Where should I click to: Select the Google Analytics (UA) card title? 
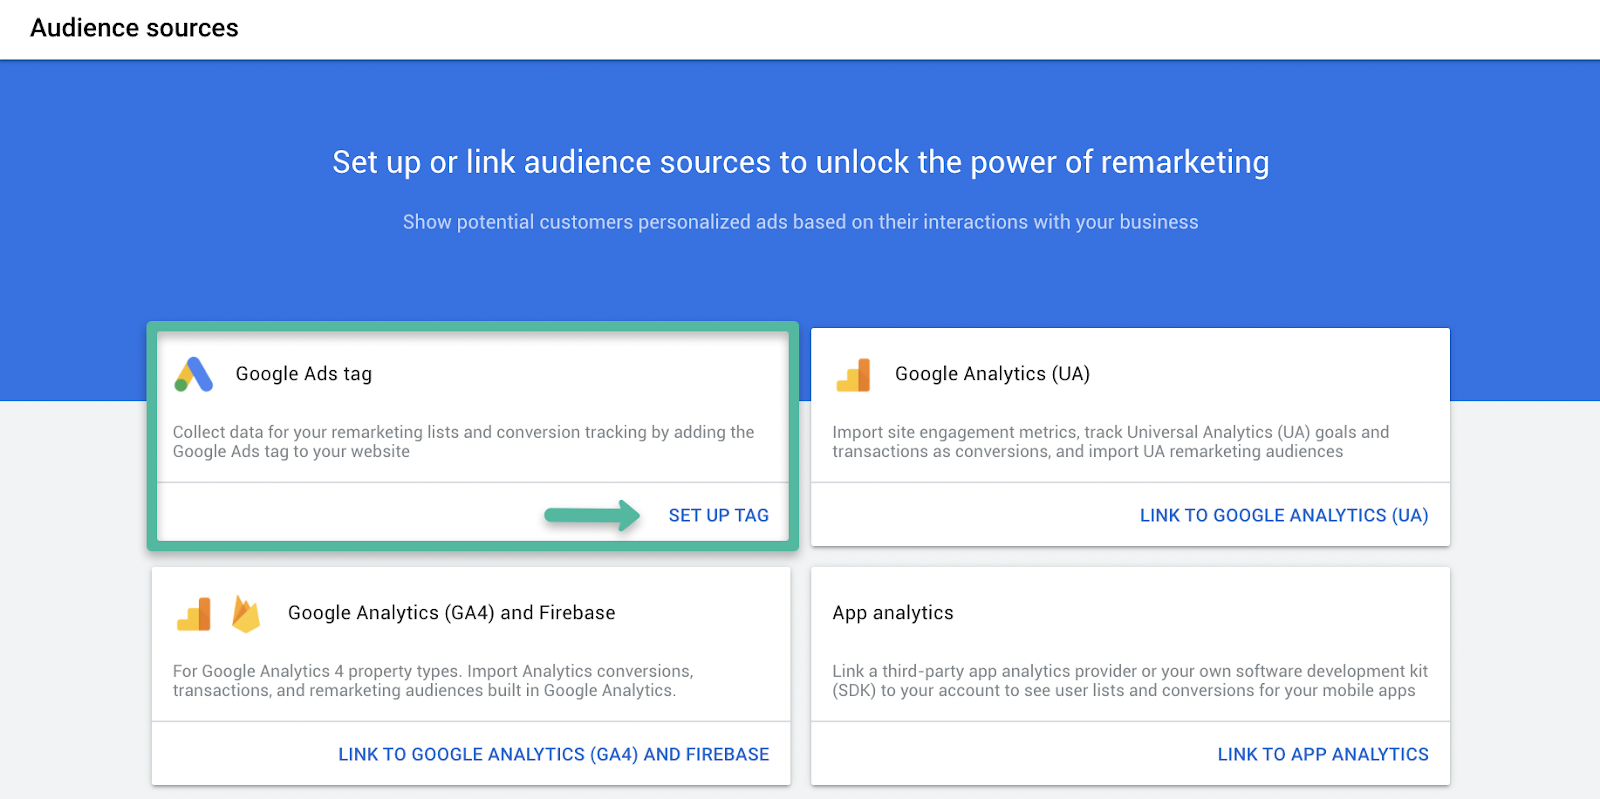pyautogui.click(x=992, y=374)
